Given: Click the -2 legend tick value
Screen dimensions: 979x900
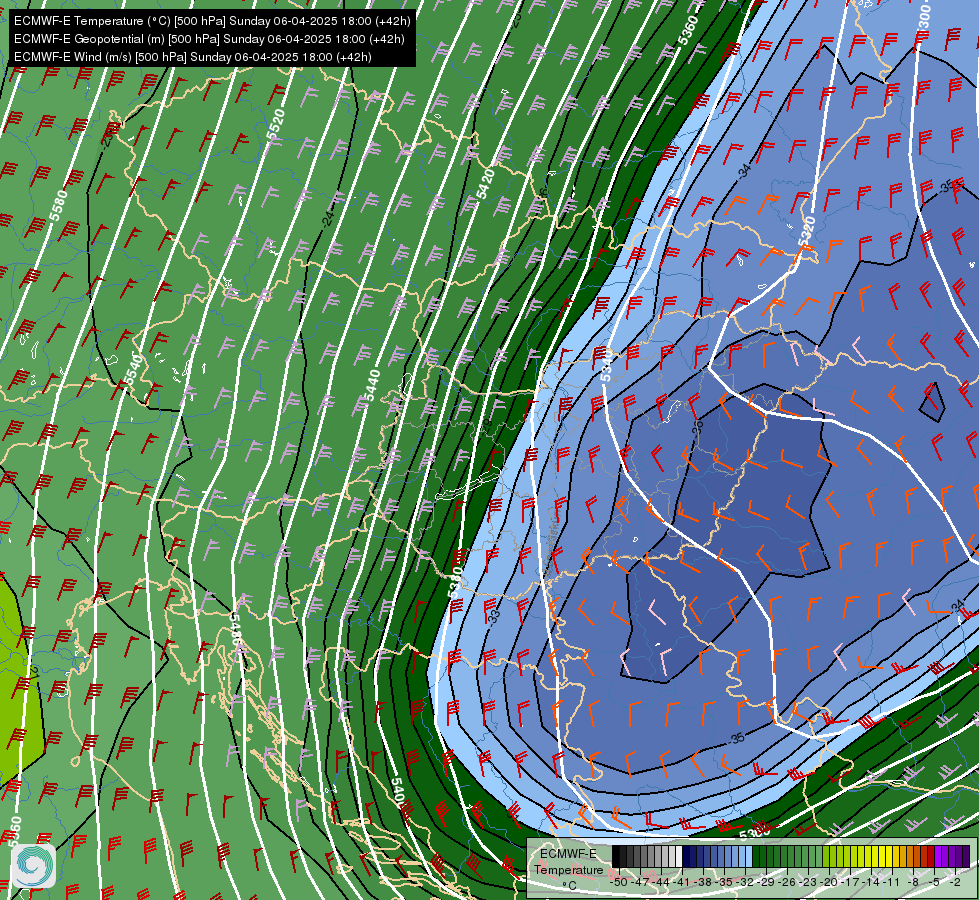Looking at the screenshot, I should pyautogui.click(x=955, y=883).
